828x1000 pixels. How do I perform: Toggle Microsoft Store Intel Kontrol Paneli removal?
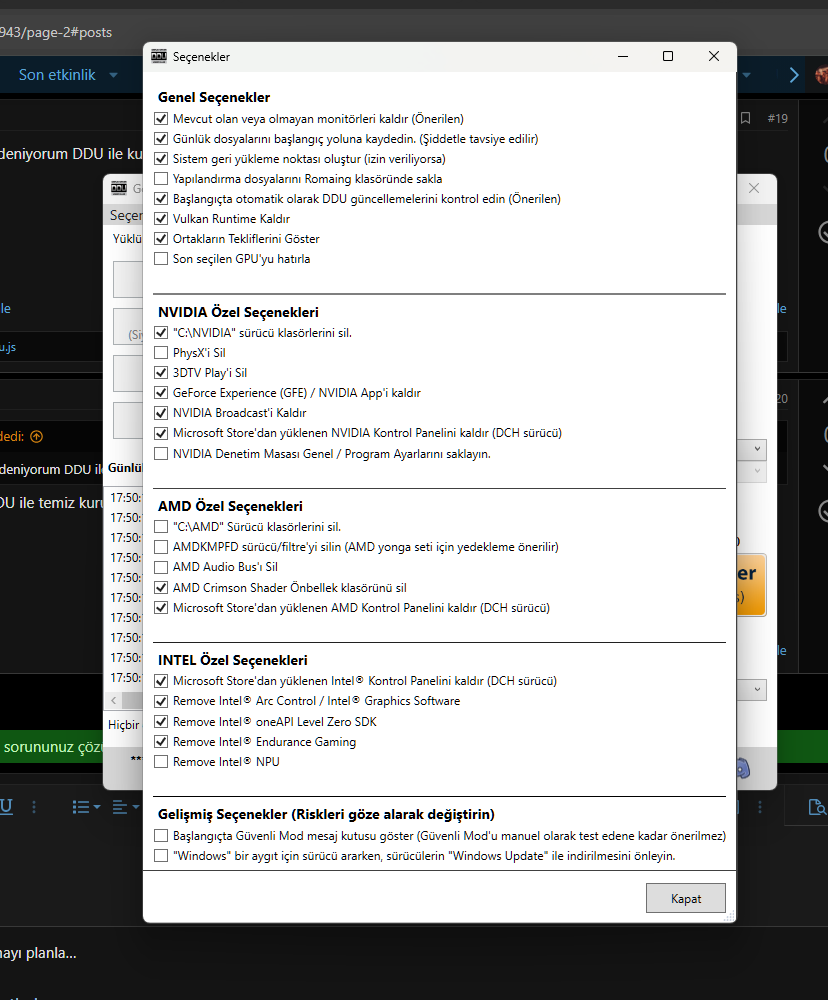coord(161,680)
